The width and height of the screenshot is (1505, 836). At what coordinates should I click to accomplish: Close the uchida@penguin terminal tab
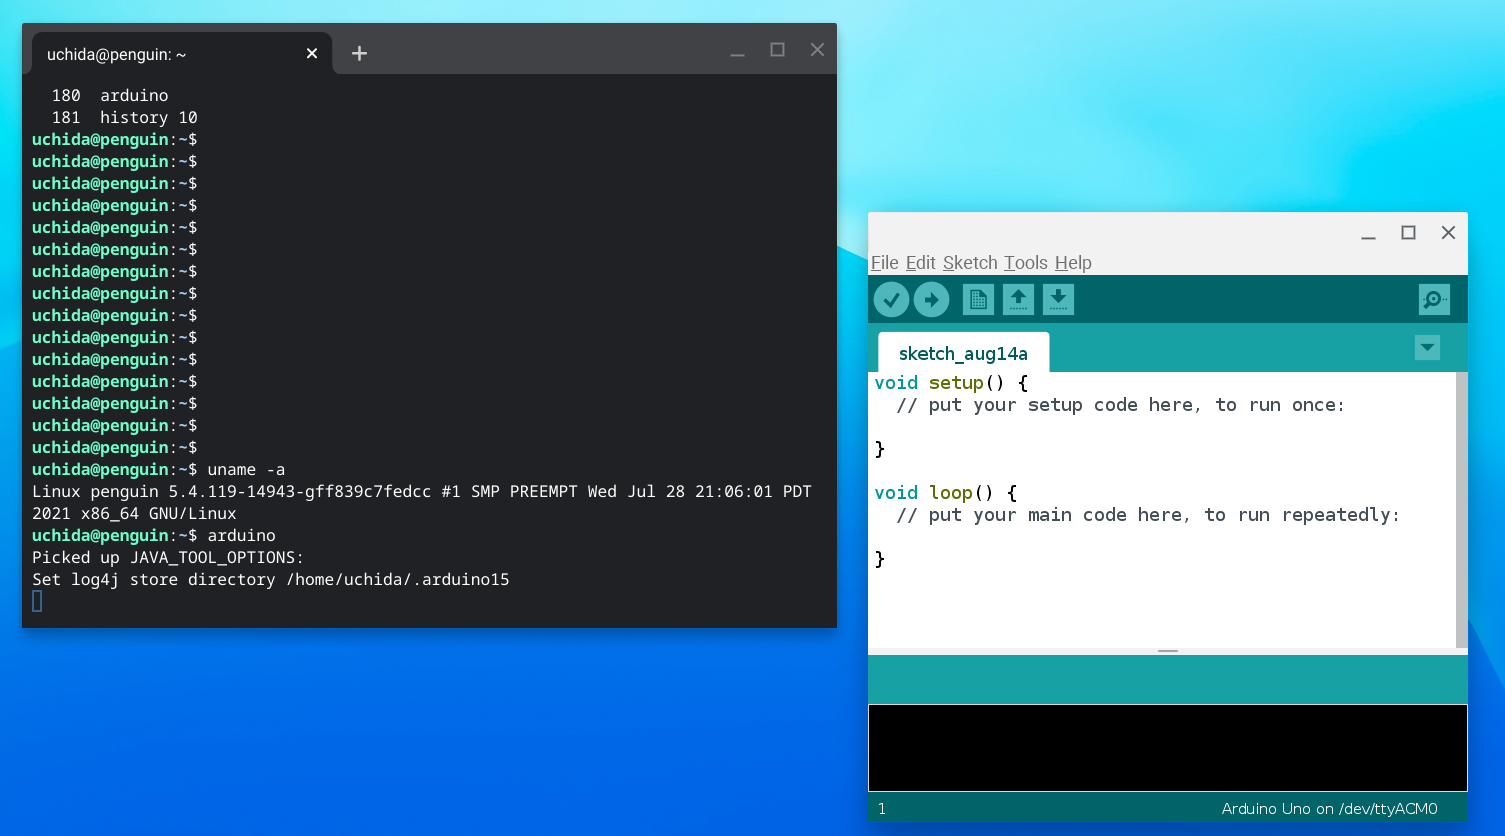click(311, 53)
